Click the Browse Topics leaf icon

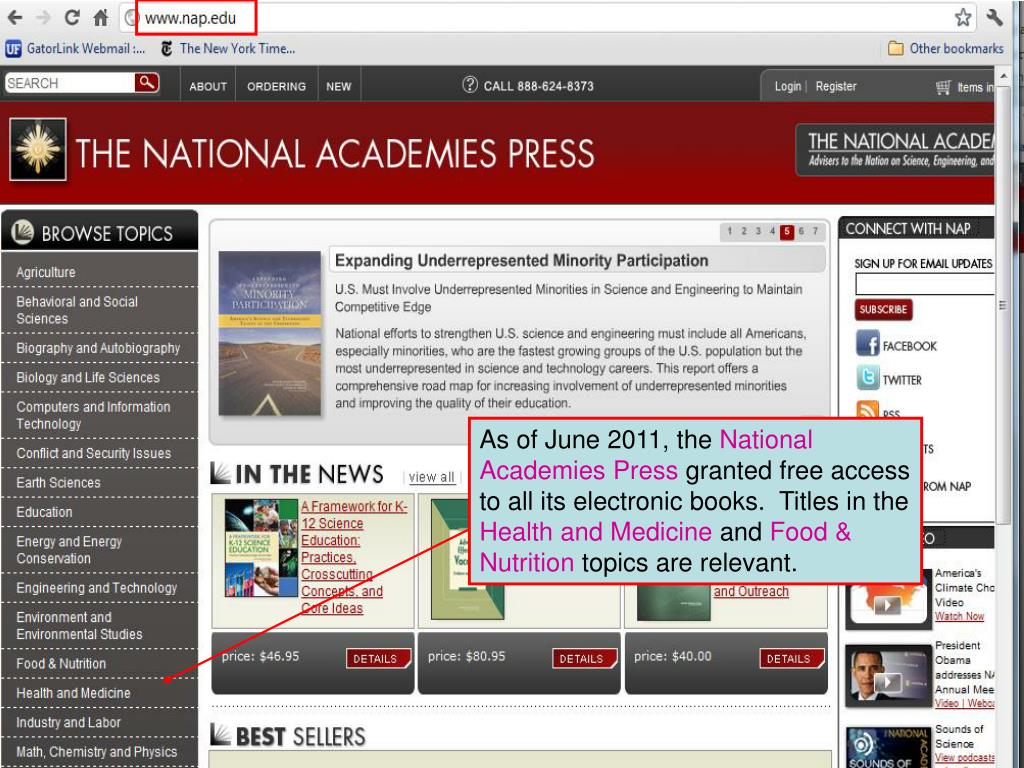point(22,232)
